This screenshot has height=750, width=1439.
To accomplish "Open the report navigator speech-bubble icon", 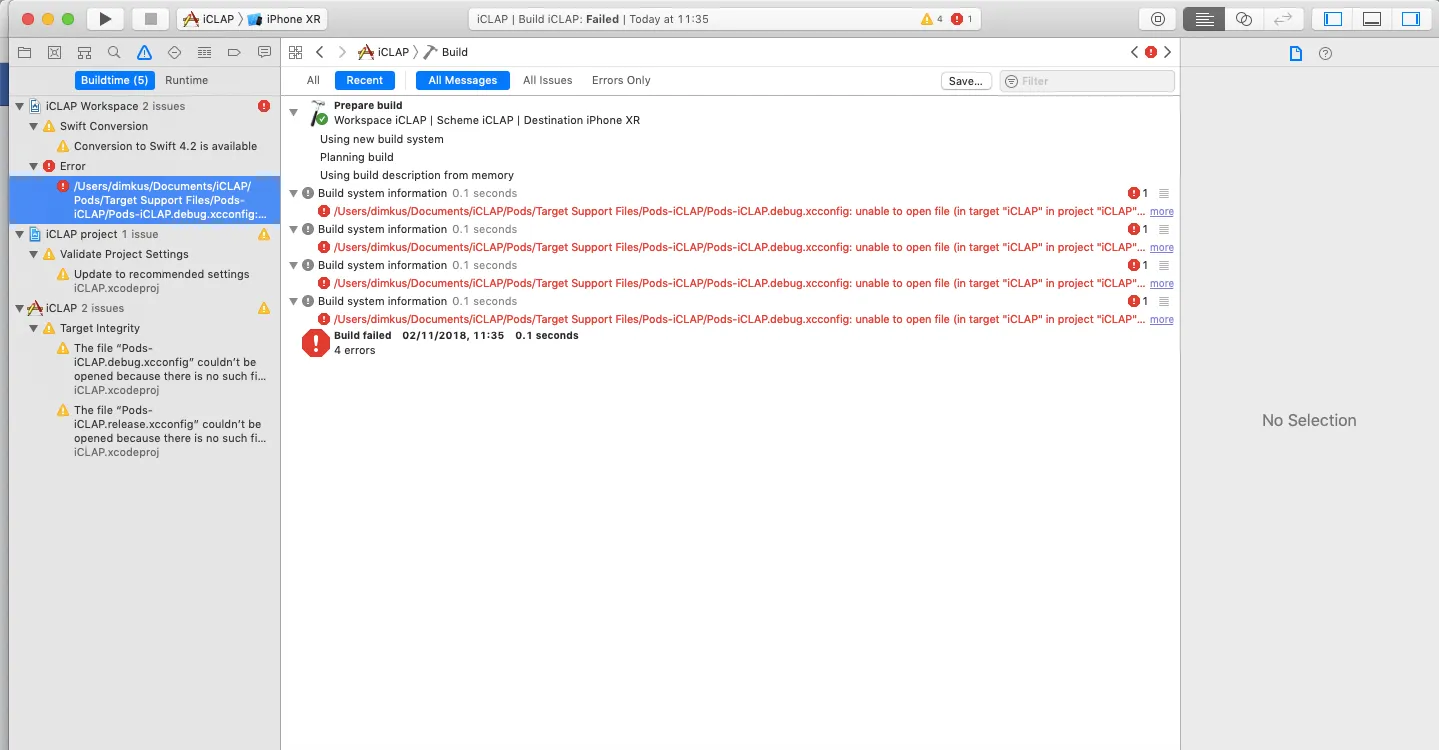I will (264, 52).
